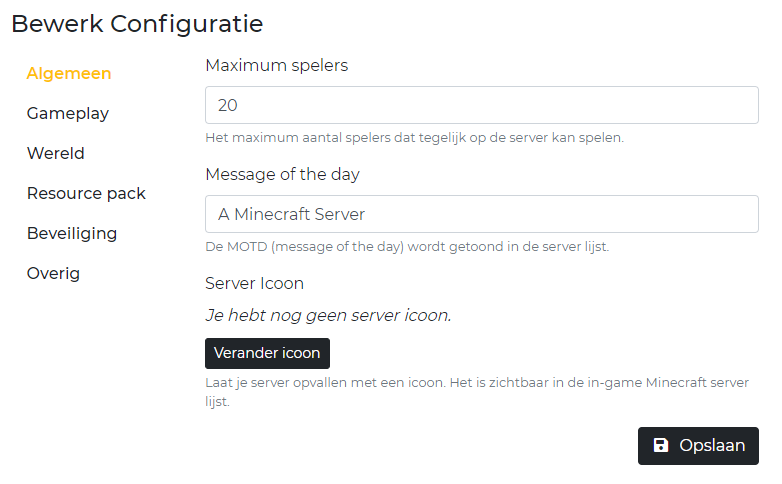
Task: Click the 'Je hebt nog geen server icoon' text
Action: [328, 315]
